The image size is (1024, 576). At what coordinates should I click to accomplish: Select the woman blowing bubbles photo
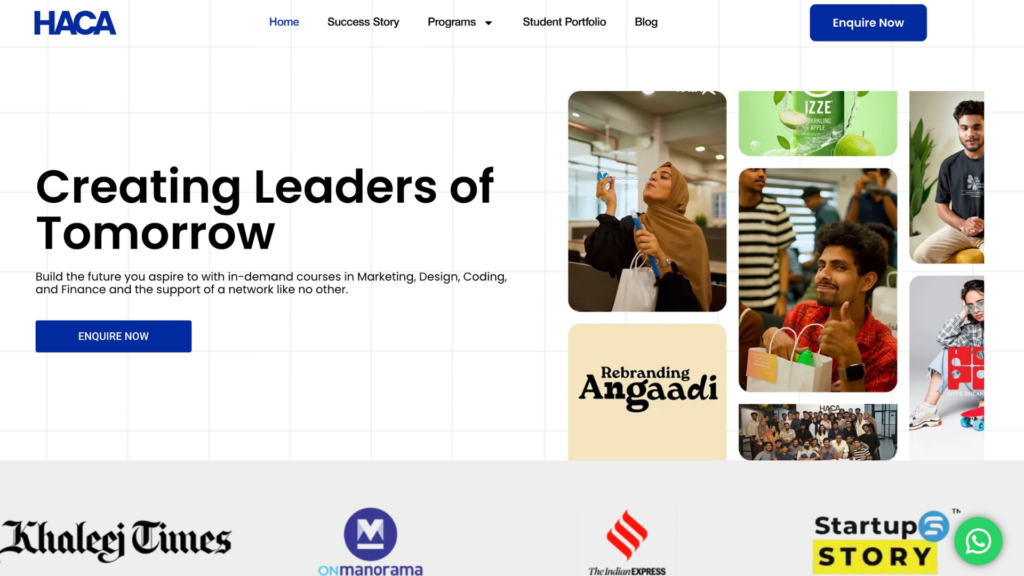[647, 201]
